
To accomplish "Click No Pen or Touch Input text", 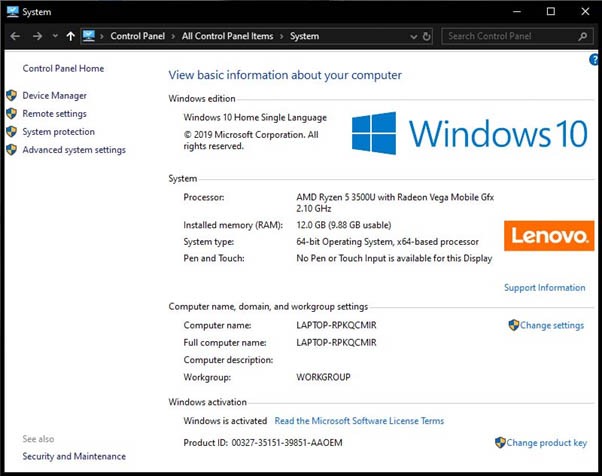I will click(394, 258).
